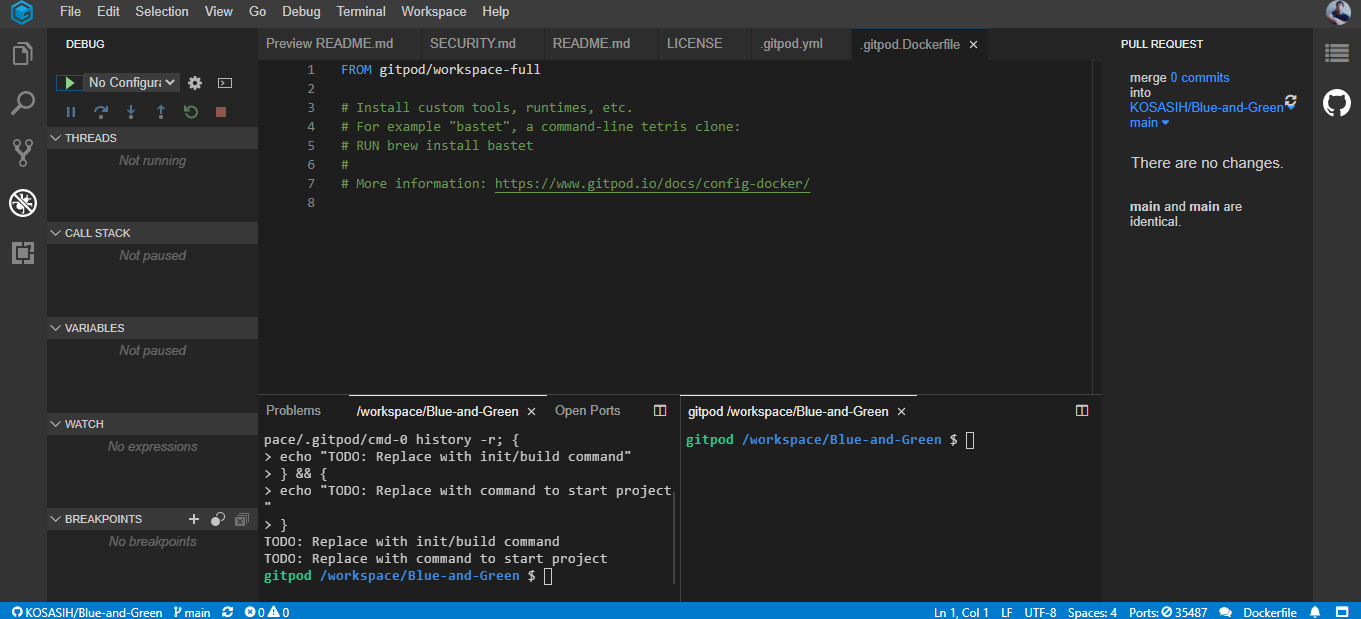Open the debug configuration dropdown
This screenshot has height=619, width=1361.
coord(131,83)
